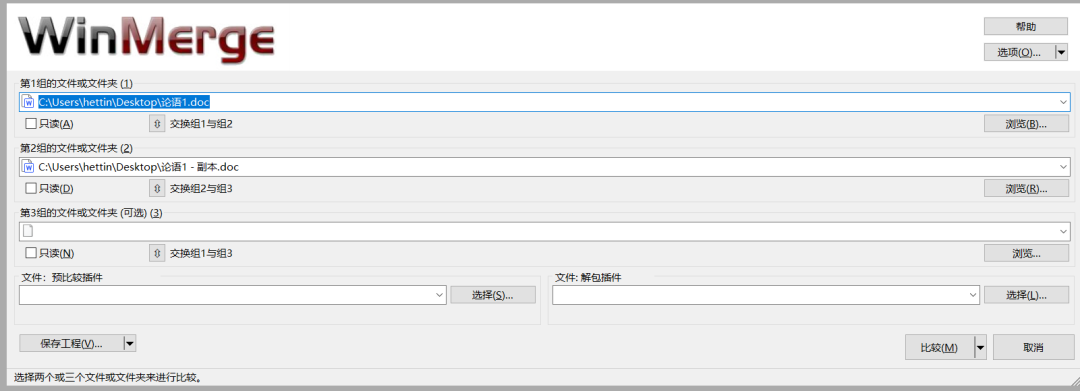
Task: Click the label 第1组的文件或文件夹 (1)
Action: click(76, 83)
